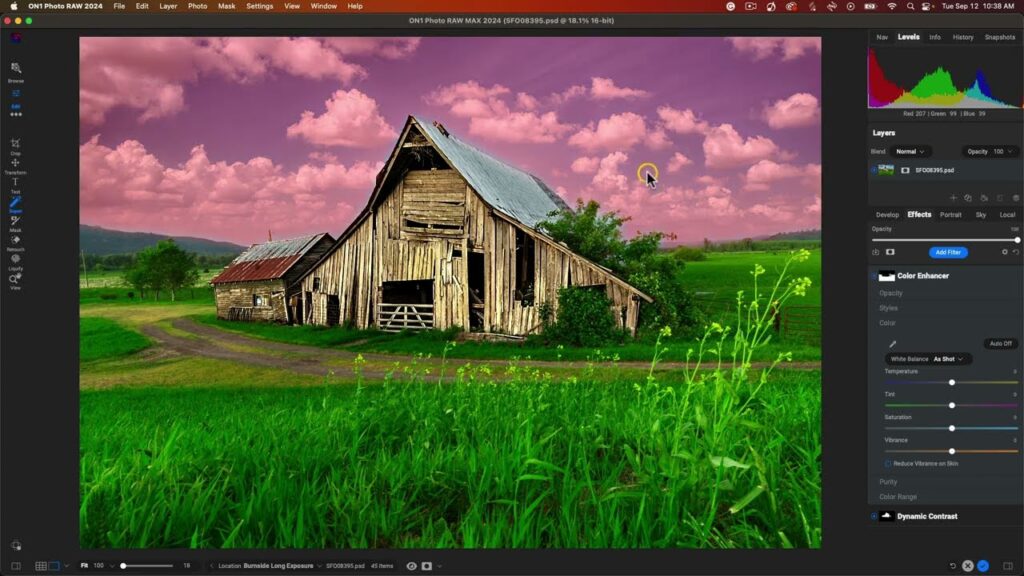
Task: Open the Mask tool
Action: coord(15,225)
